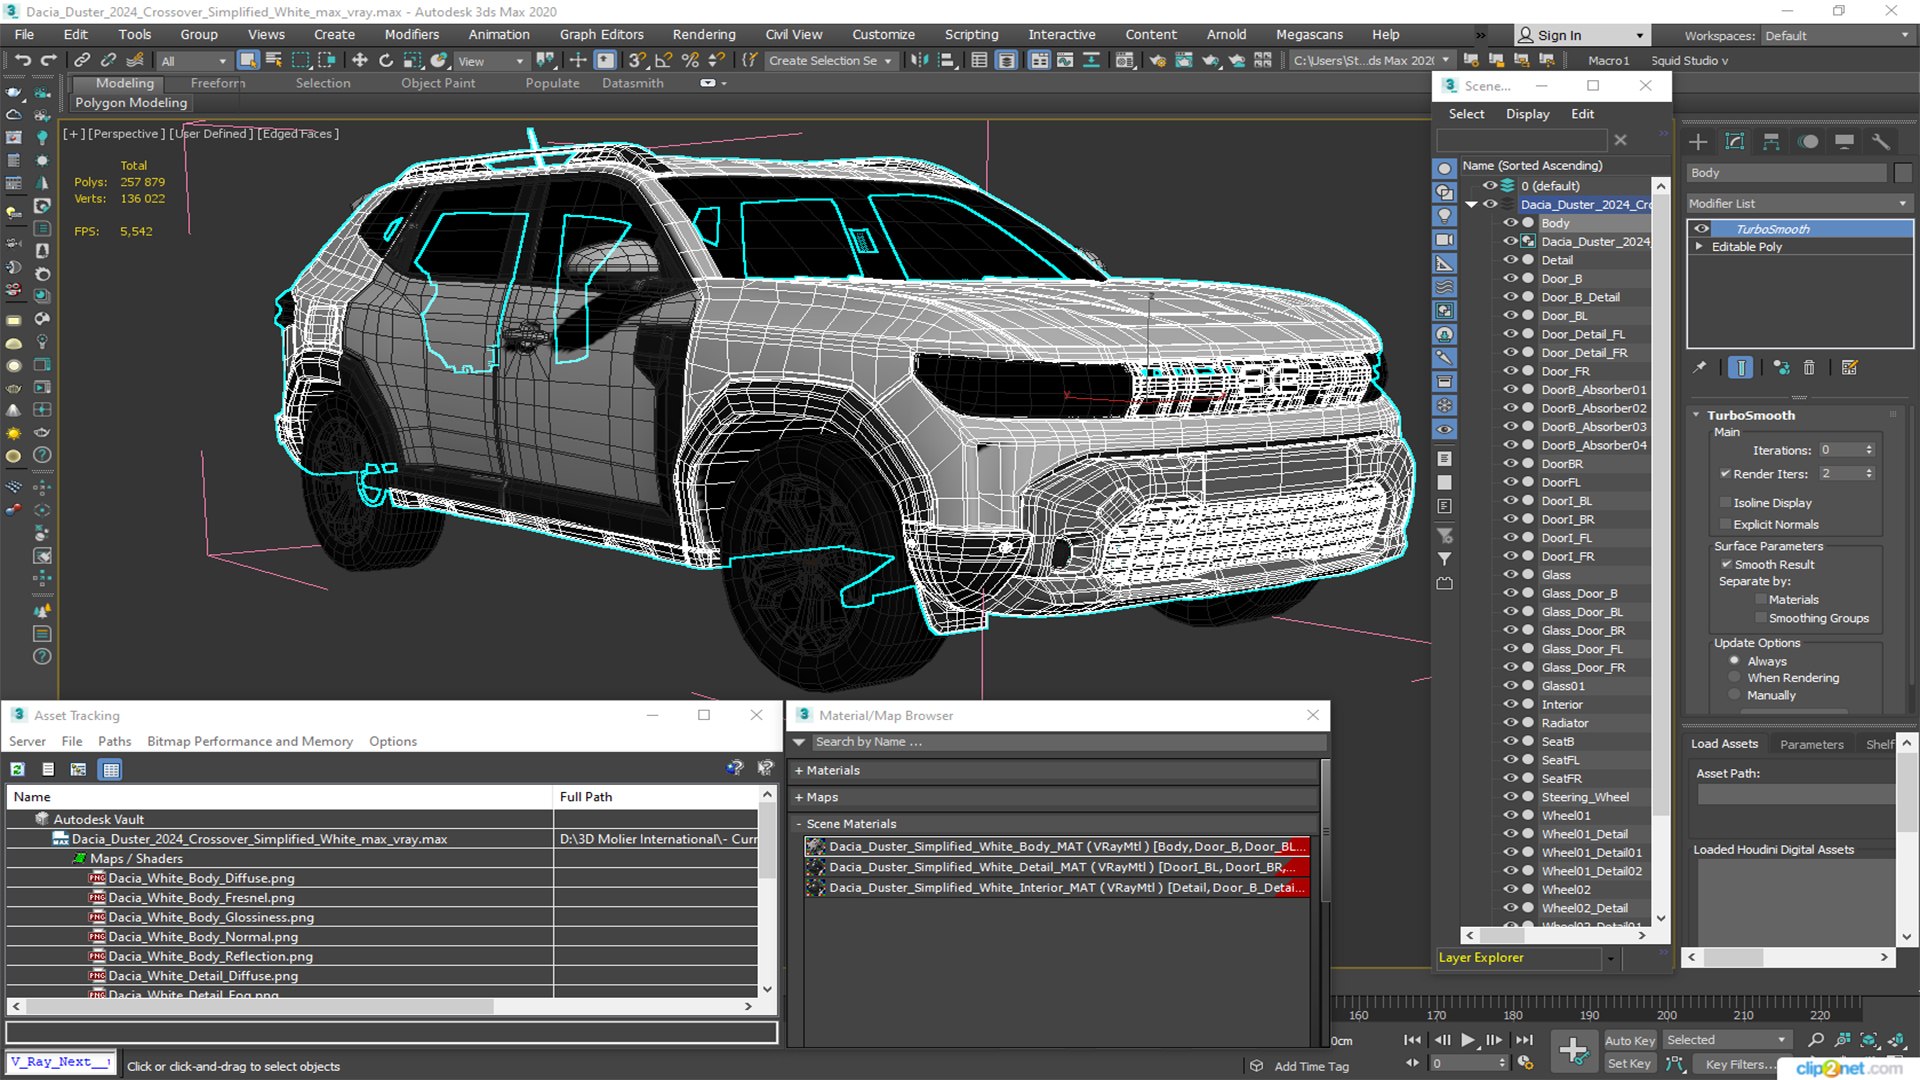The image size is (1920, 1080).
Task: Activate the Select Object tool
Action: 248,61
